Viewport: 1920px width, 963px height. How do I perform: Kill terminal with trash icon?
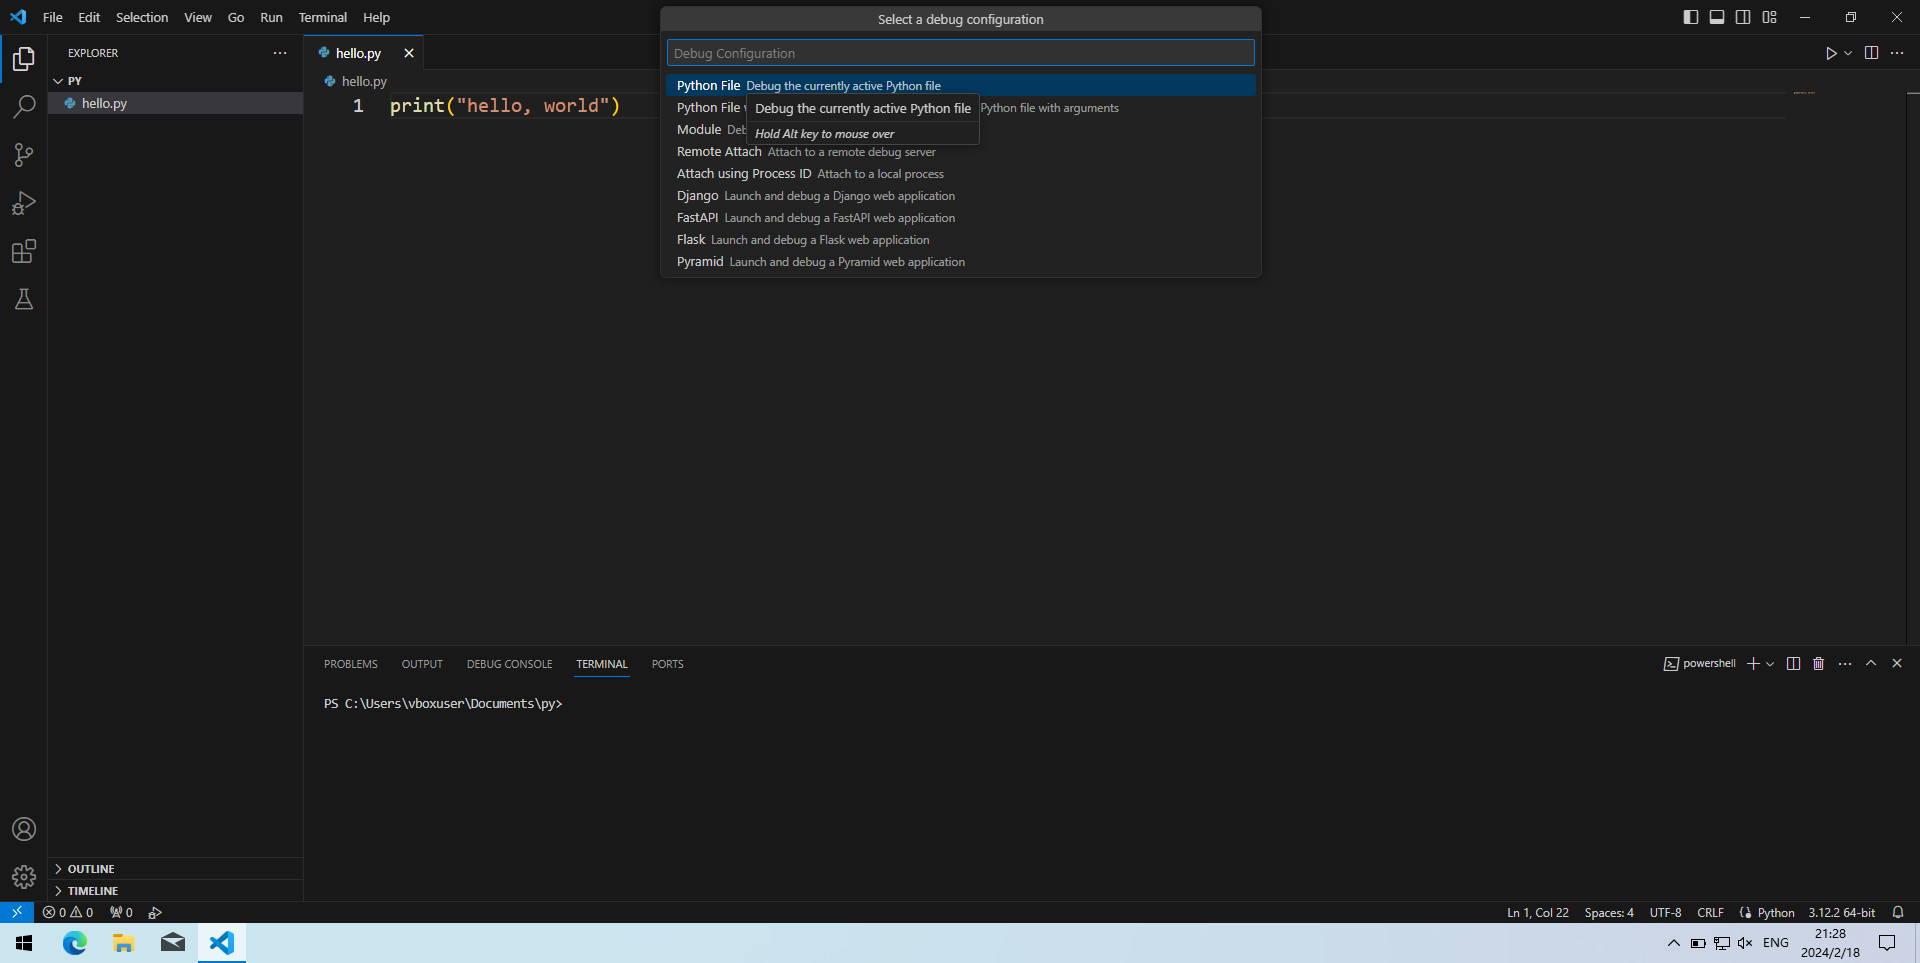(1819, 664)
